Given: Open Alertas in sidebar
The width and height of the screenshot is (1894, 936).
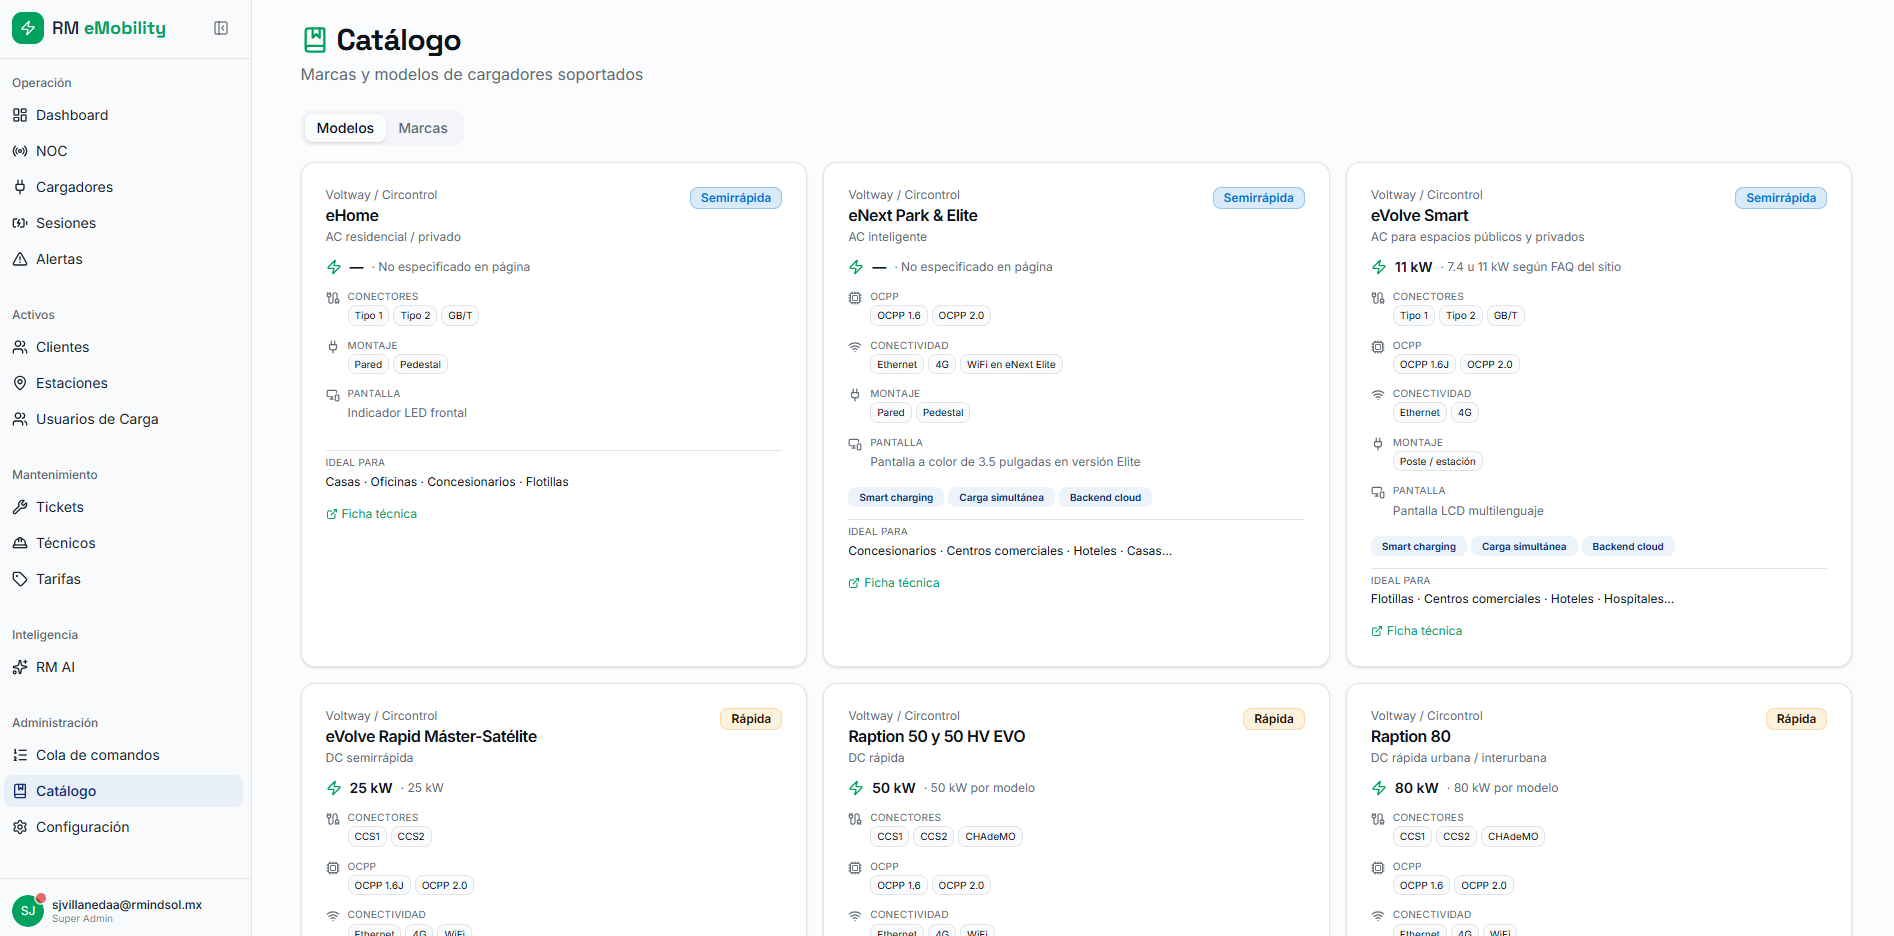Looking at the screenshot, I should [123, 259].
